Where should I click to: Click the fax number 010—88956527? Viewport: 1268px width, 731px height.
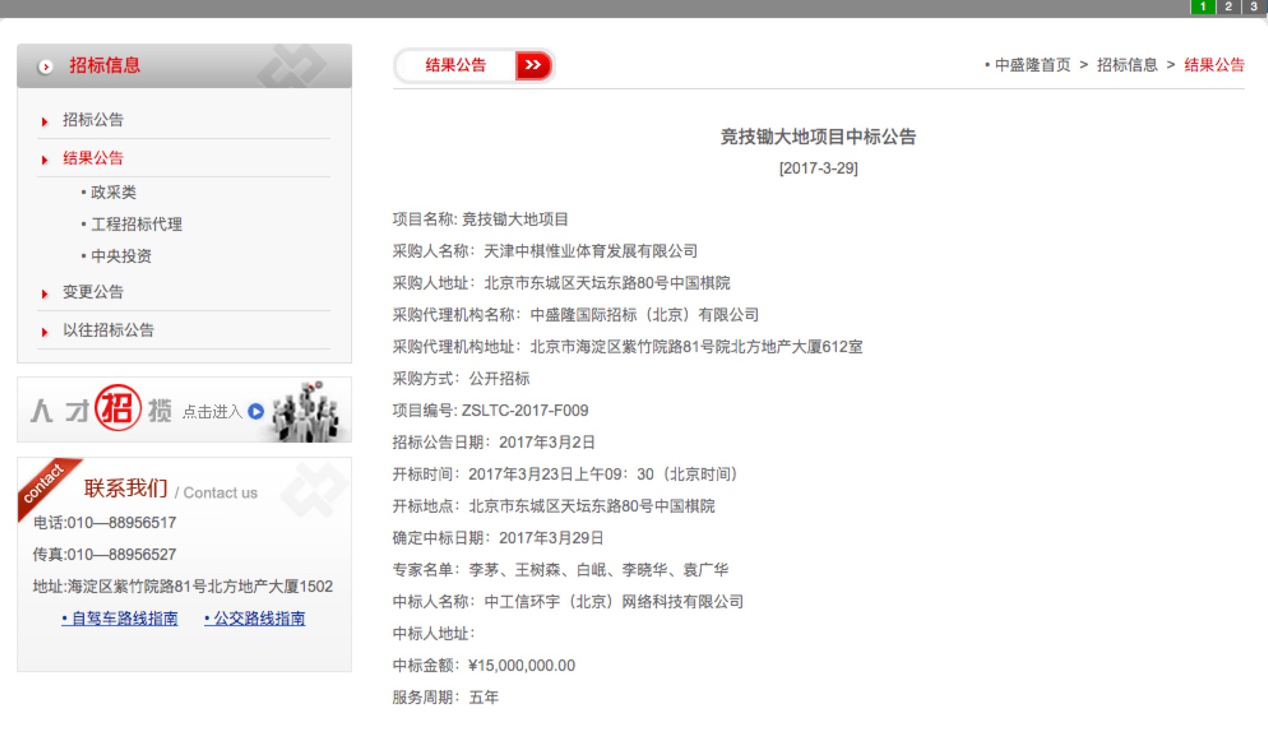122,555
